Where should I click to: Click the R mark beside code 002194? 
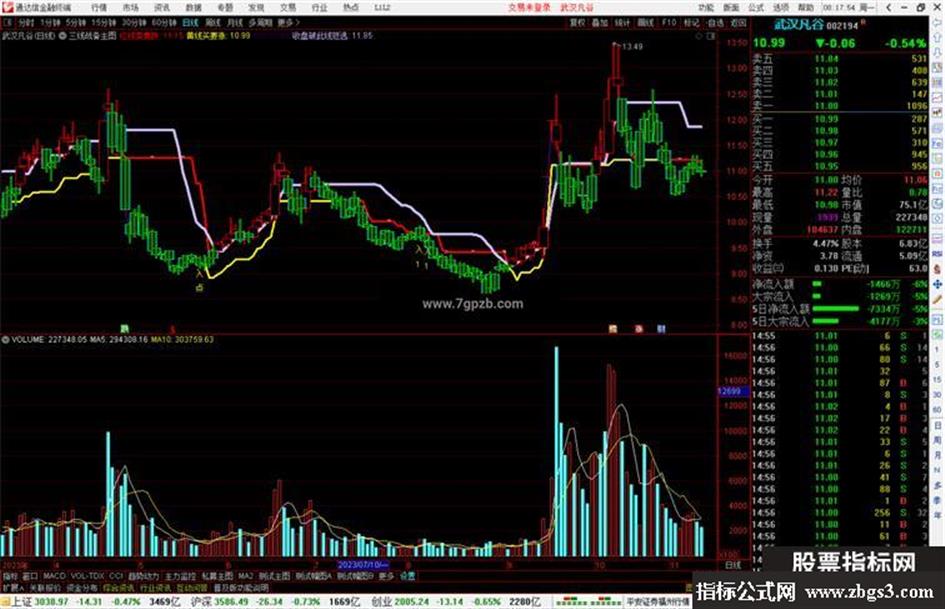[x=863, y=22]
